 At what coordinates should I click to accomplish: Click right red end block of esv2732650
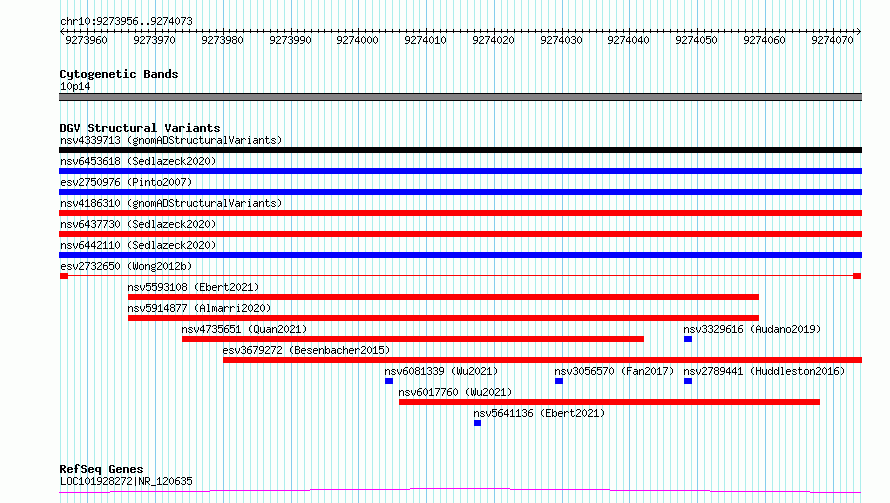coord(857,276)
